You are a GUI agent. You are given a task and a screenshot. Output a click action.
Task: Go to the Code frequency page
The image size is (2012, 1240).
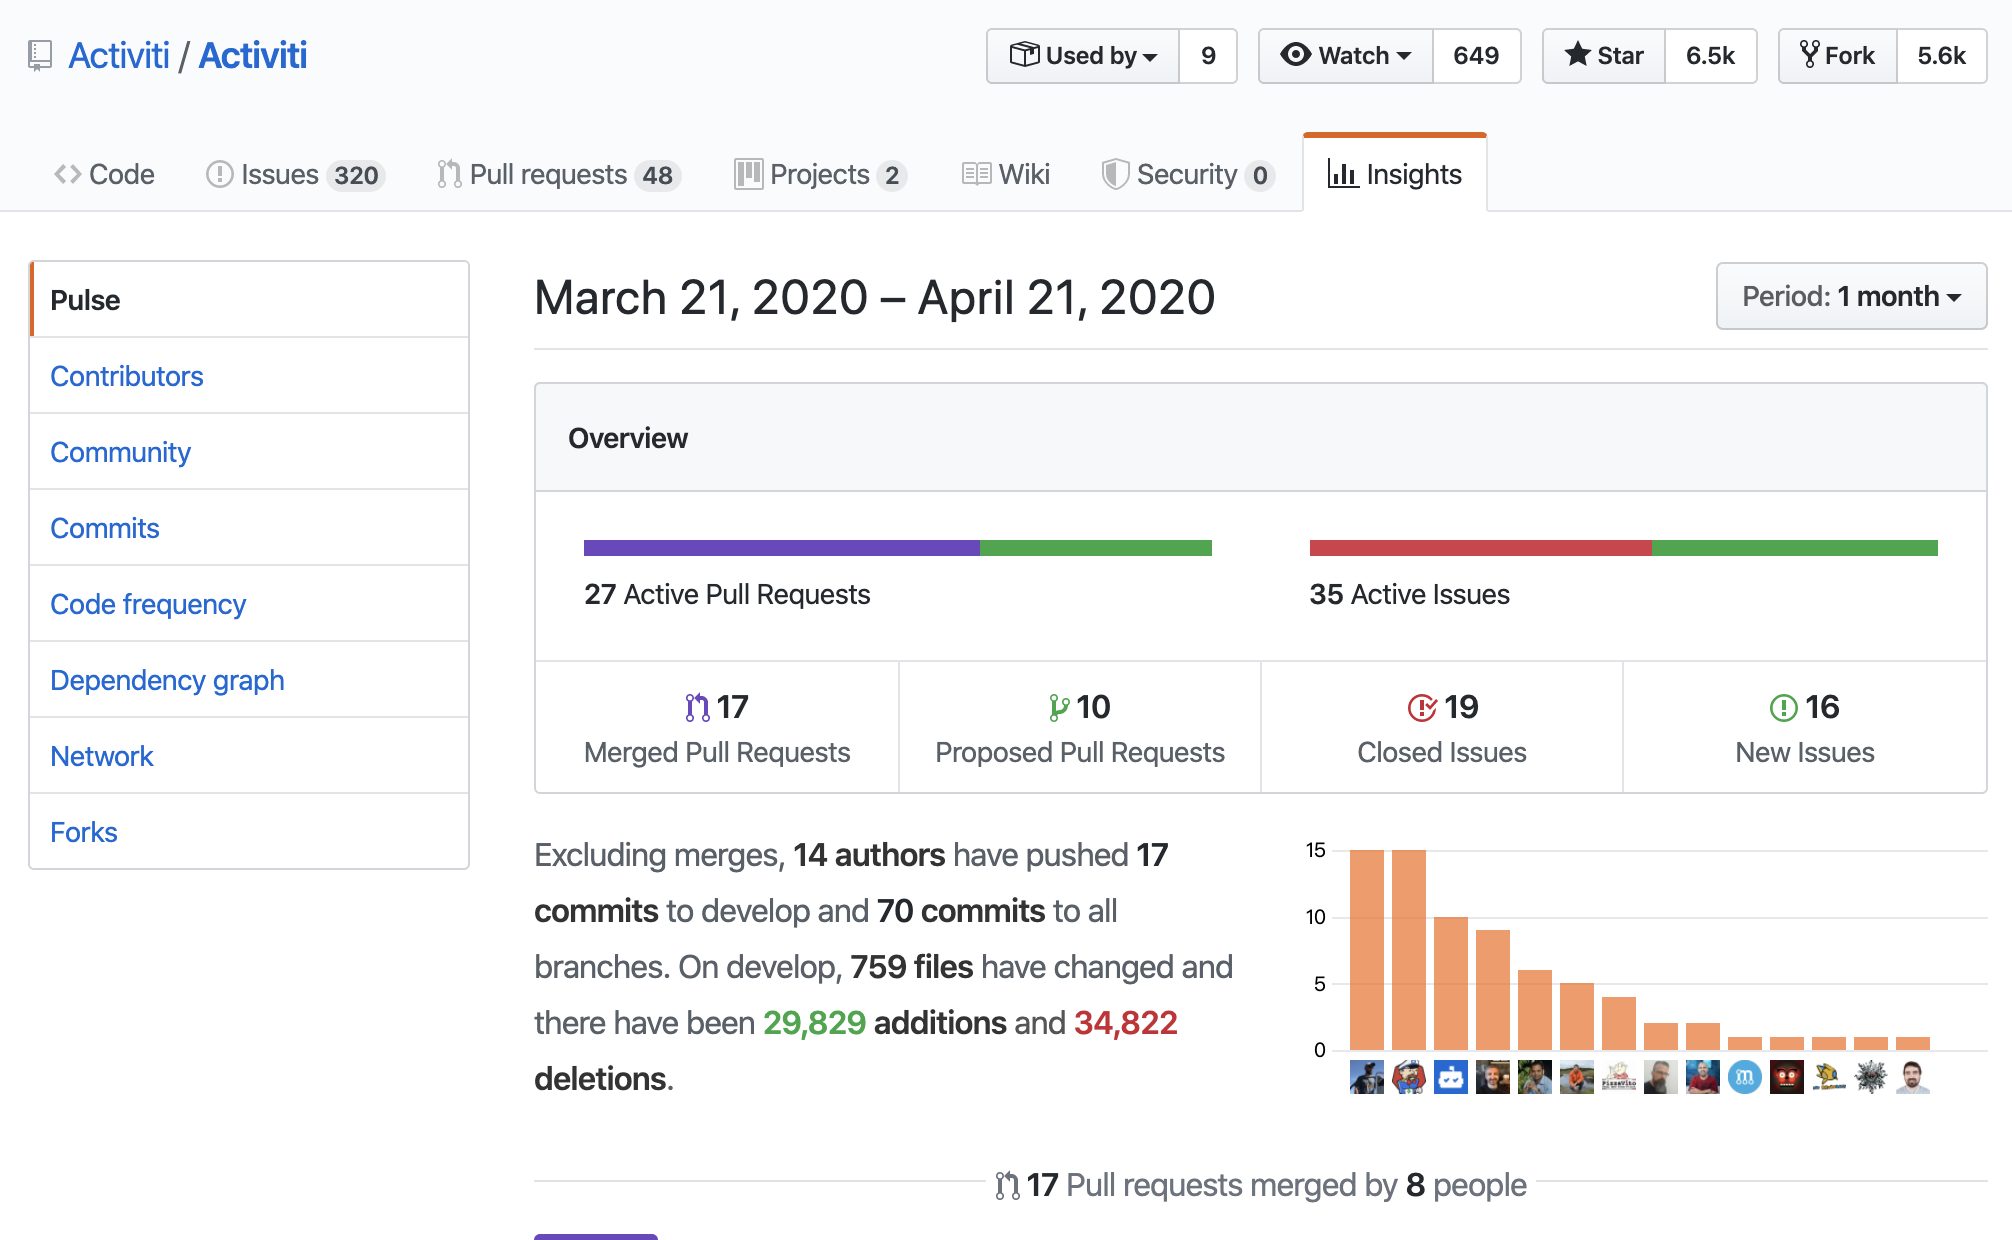coord(148,604)
